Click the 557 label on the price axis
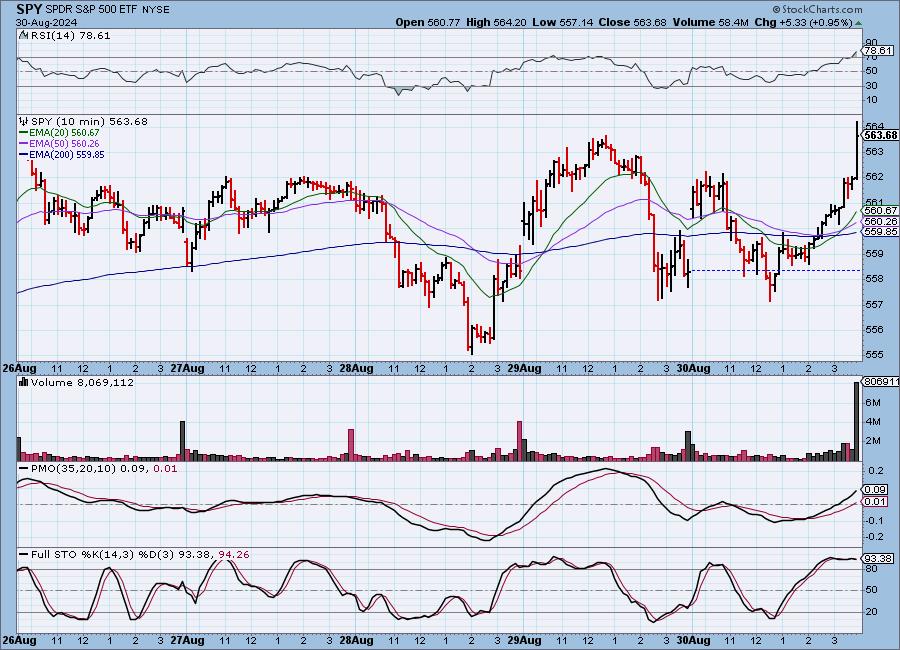The width and height of the screenshot is (900, 650). 873,304
